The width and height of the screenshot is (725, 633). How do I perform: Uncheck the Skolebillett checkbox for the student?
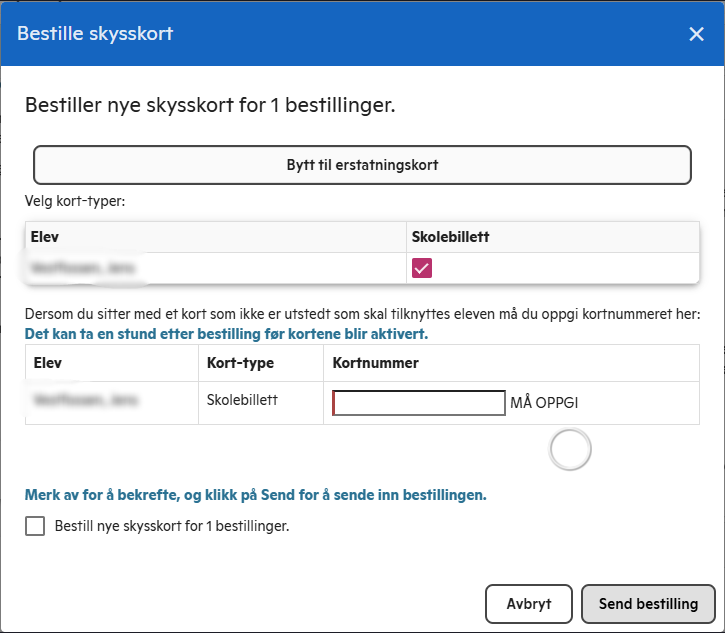pos(422,268)
